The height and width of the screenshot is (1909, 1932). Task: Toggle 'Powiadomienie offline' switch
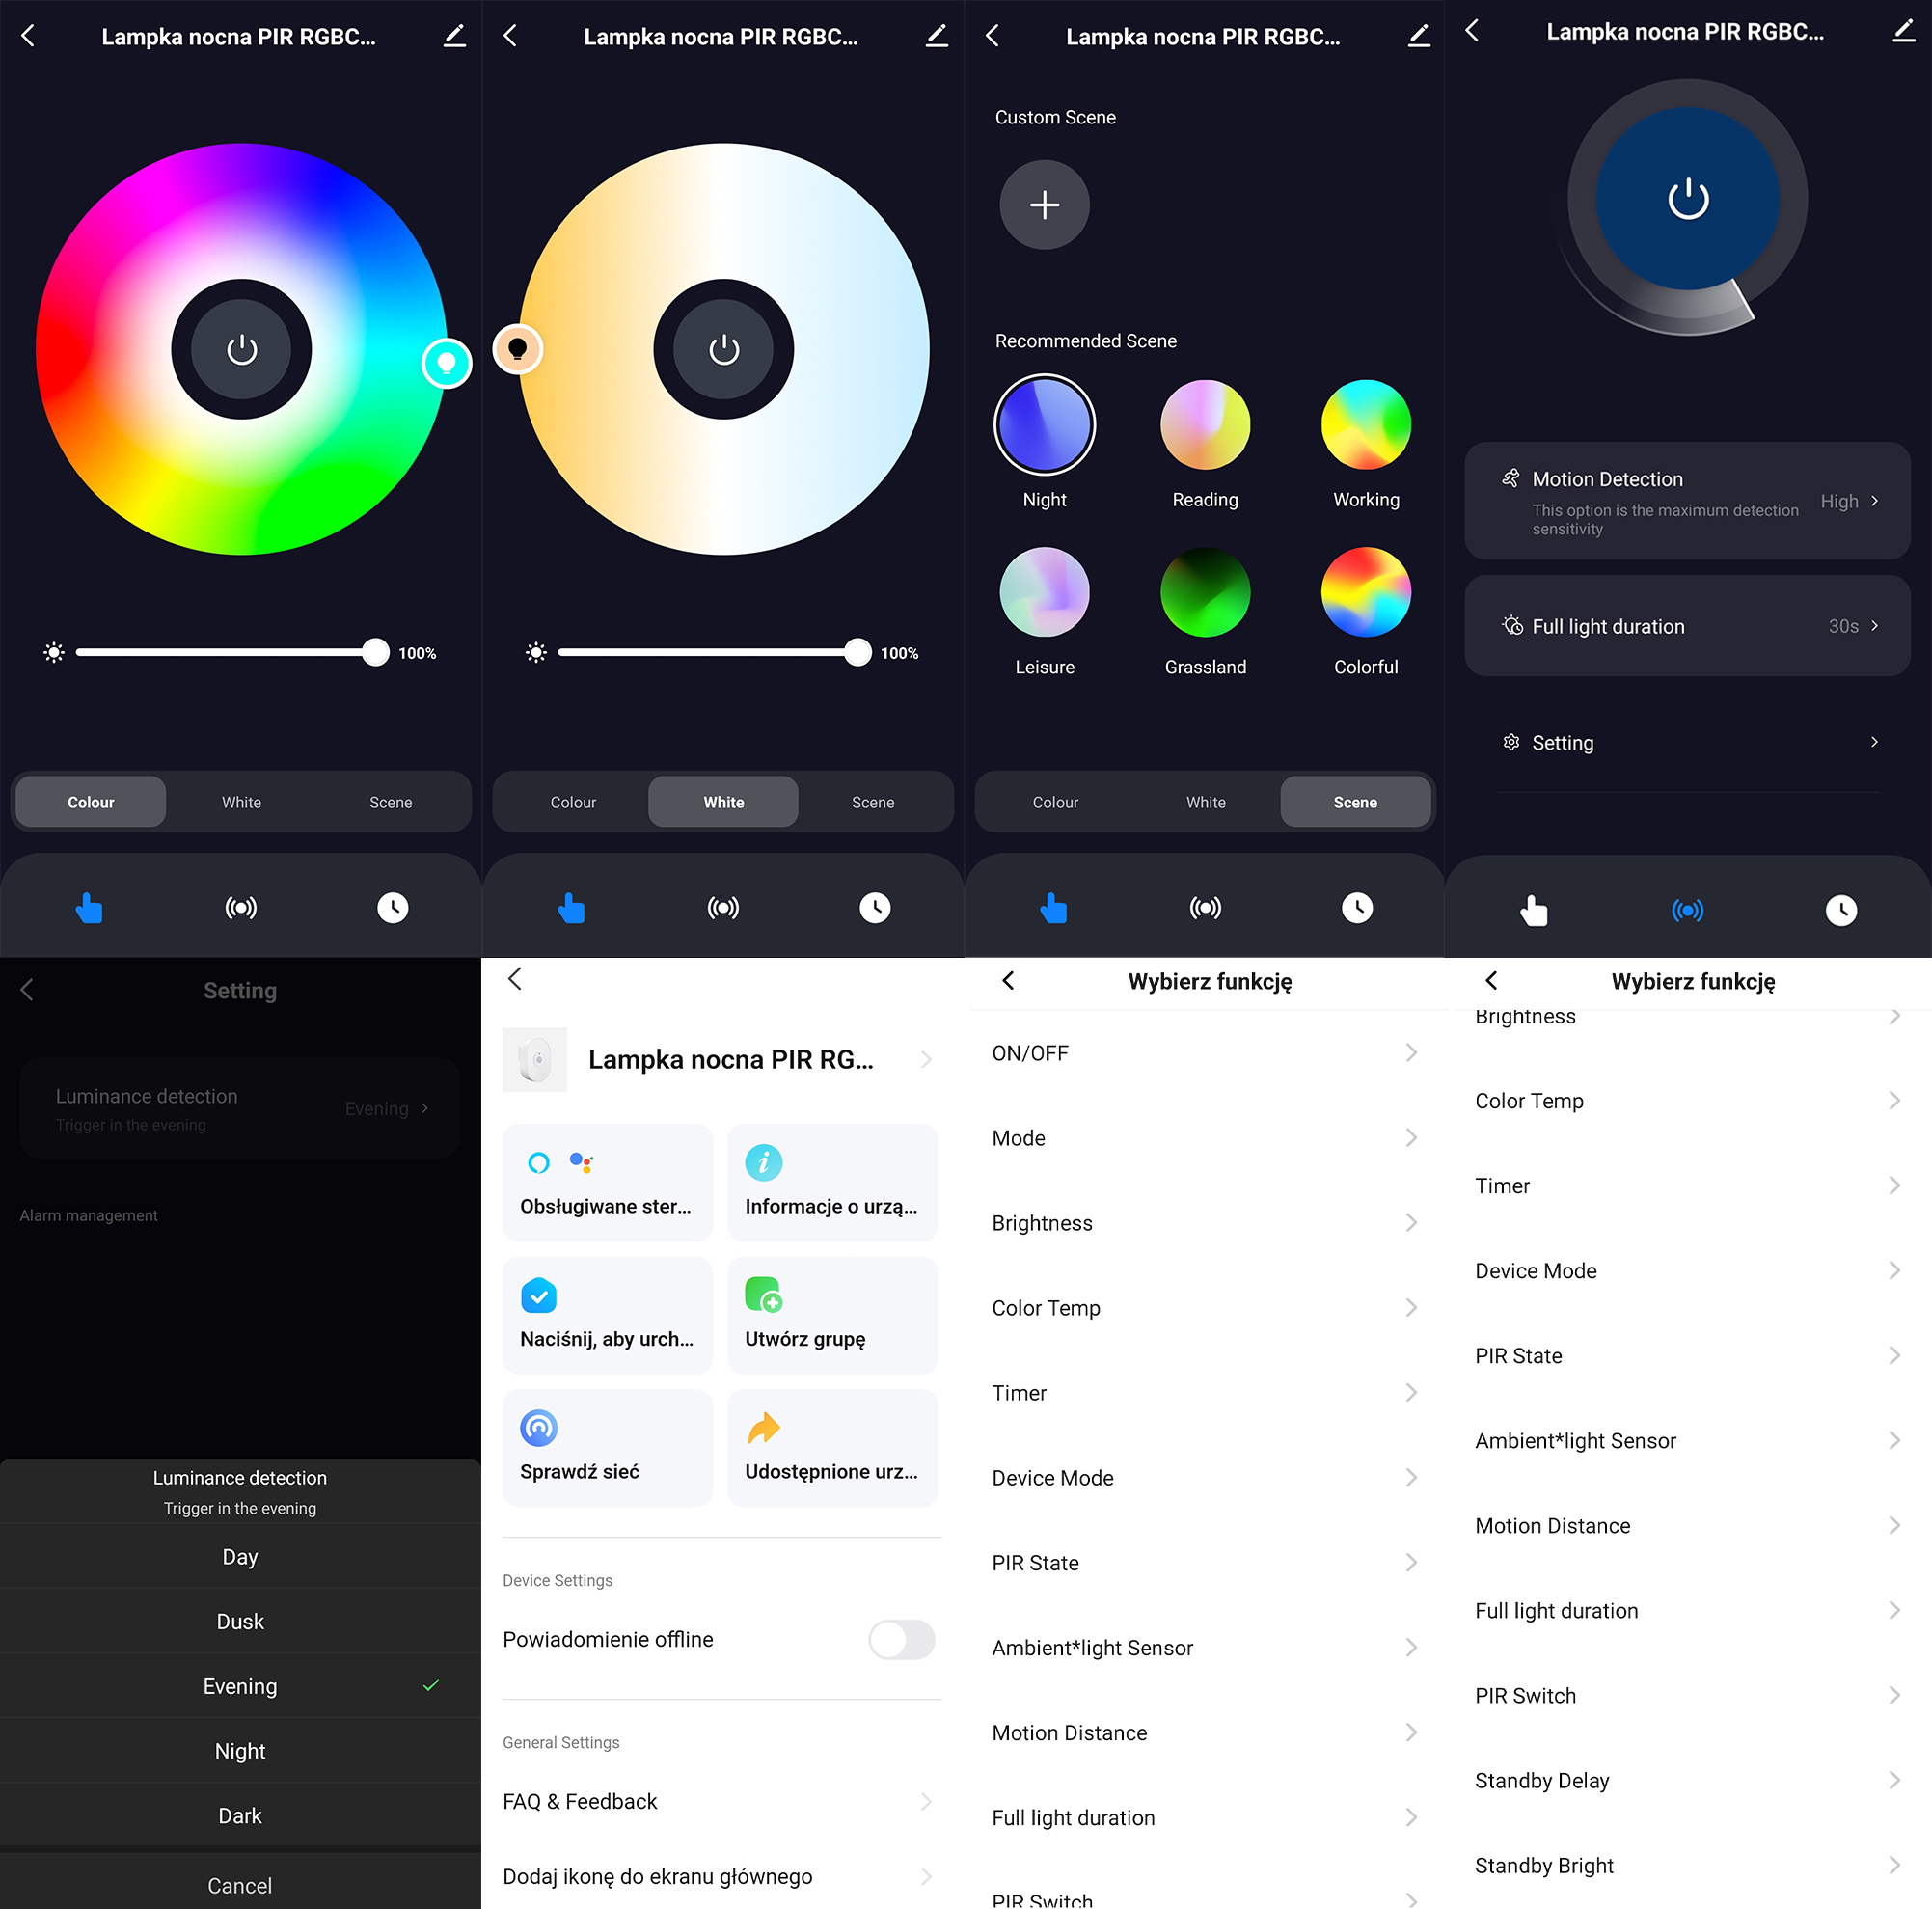901,1639
